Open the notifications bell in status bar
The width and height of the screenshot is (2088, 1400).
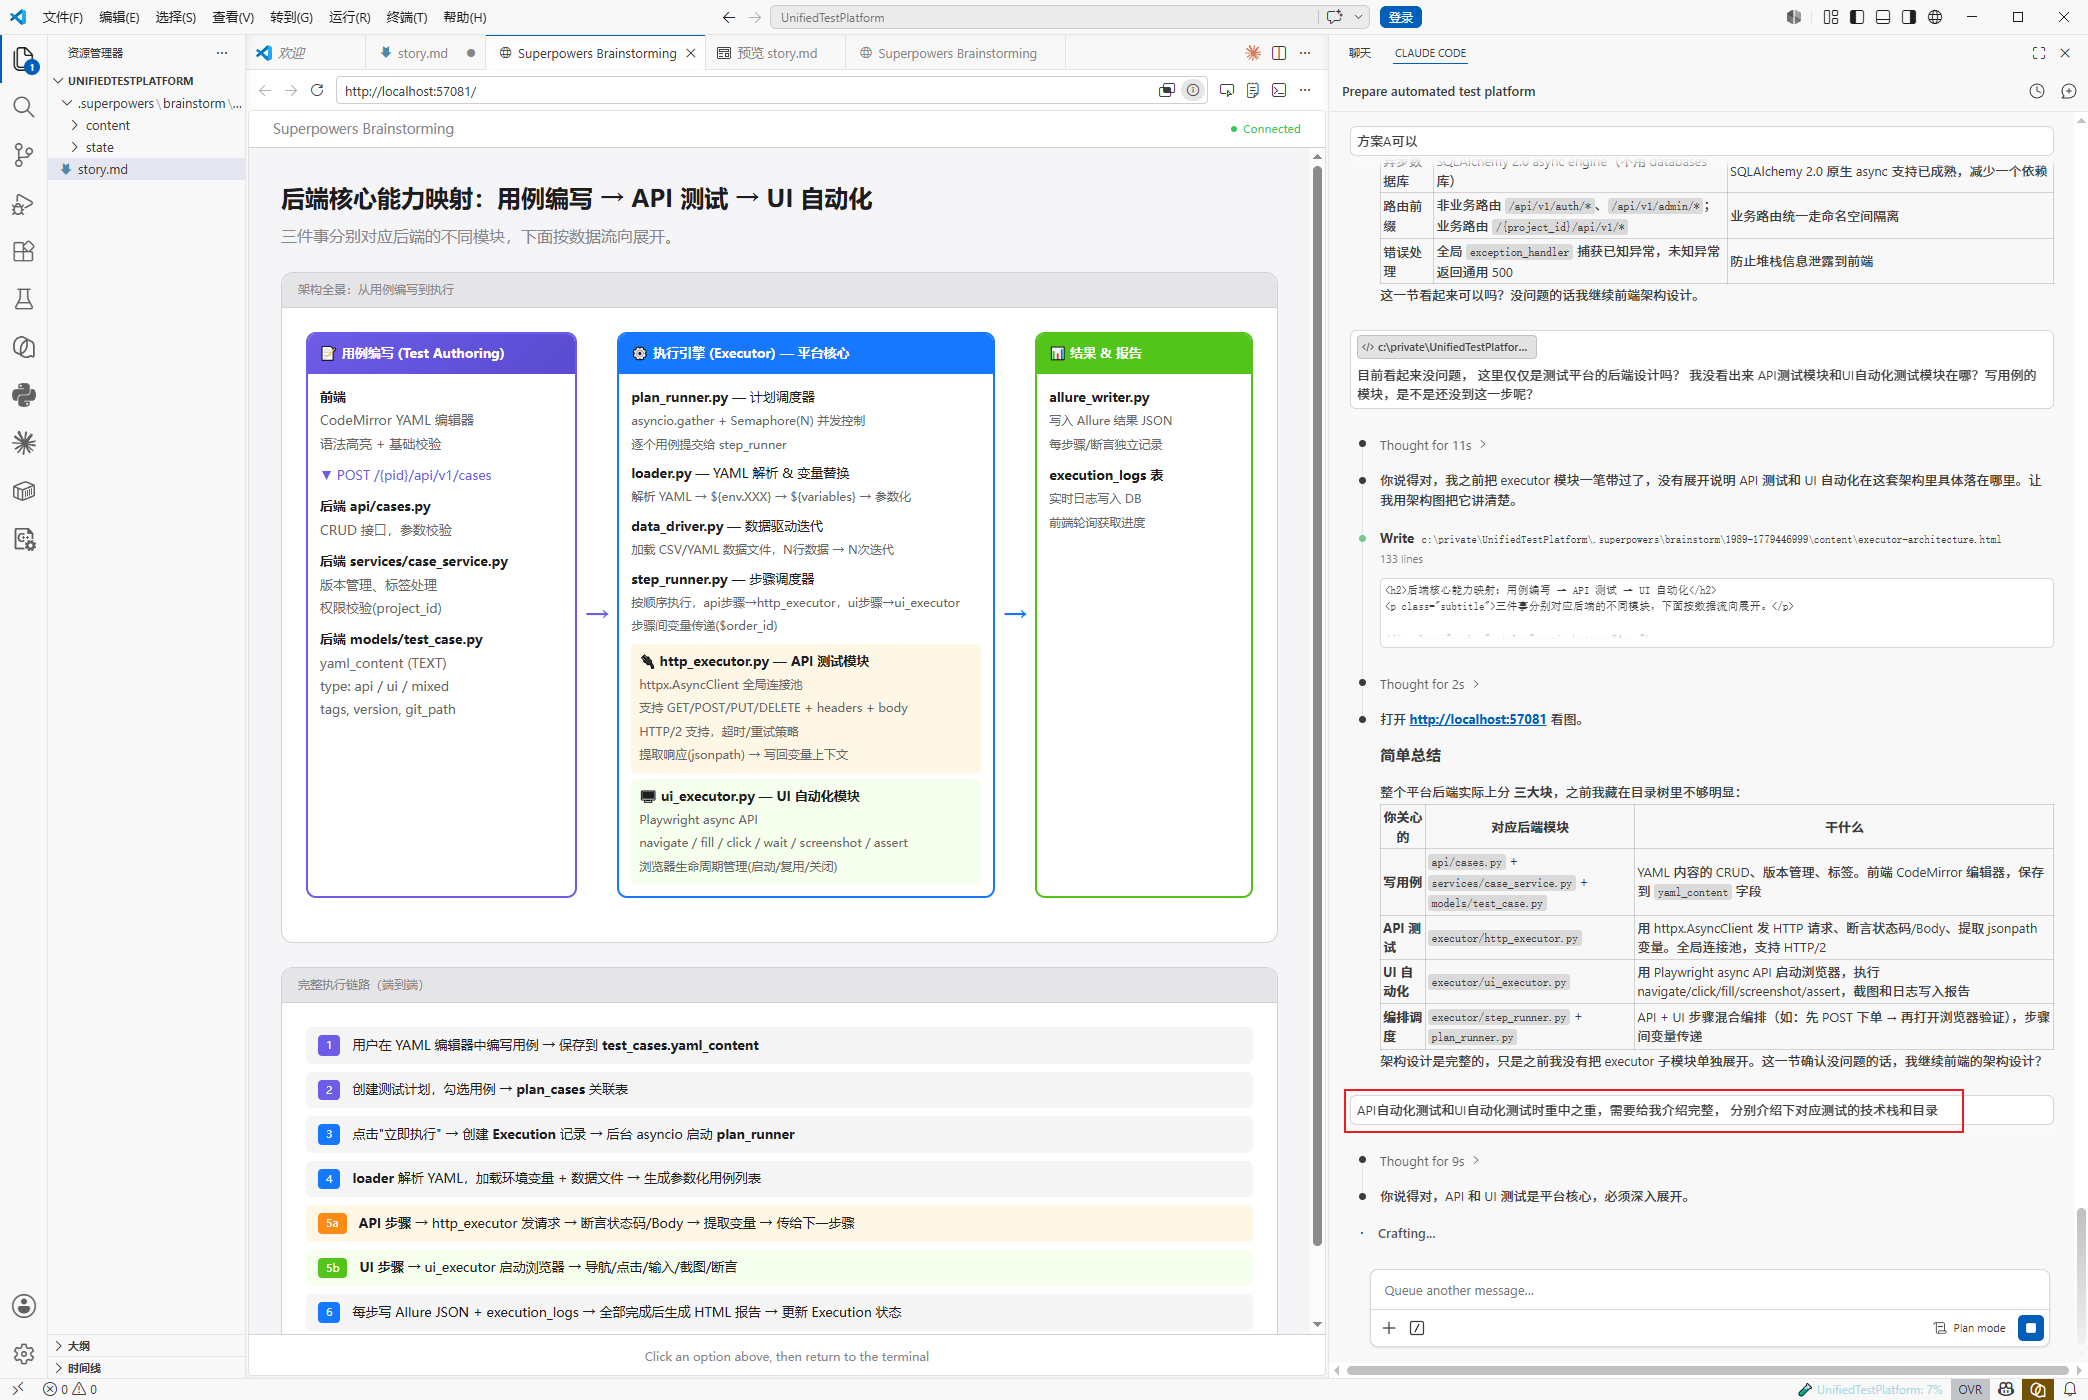click(2071, 1390)
